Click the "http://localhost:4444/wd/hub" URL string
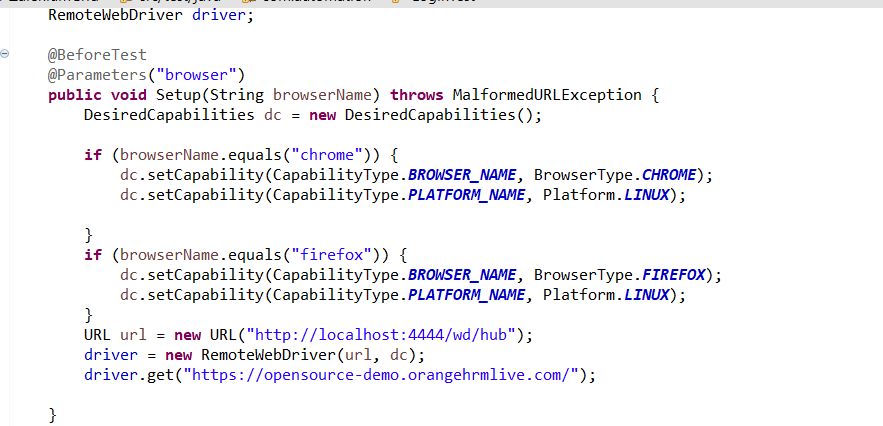883x426 pixels. point(381,335)
